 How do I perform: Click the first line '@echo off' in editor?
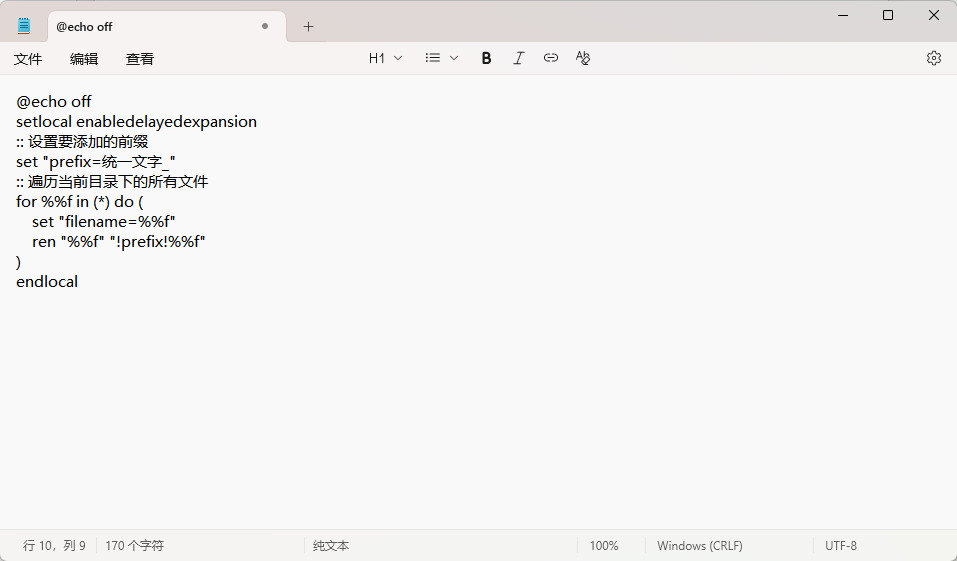click(54, 101)
